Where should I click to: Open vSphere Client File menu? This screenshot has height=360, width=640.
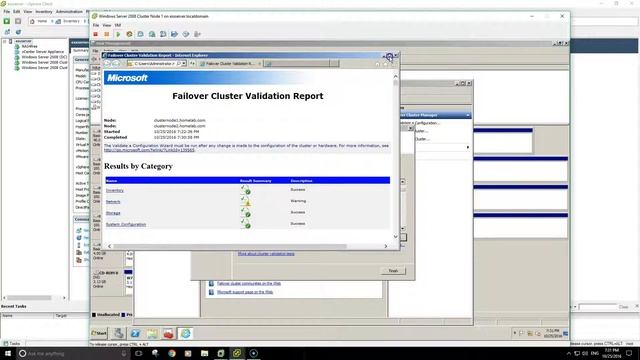pos(7,11)
